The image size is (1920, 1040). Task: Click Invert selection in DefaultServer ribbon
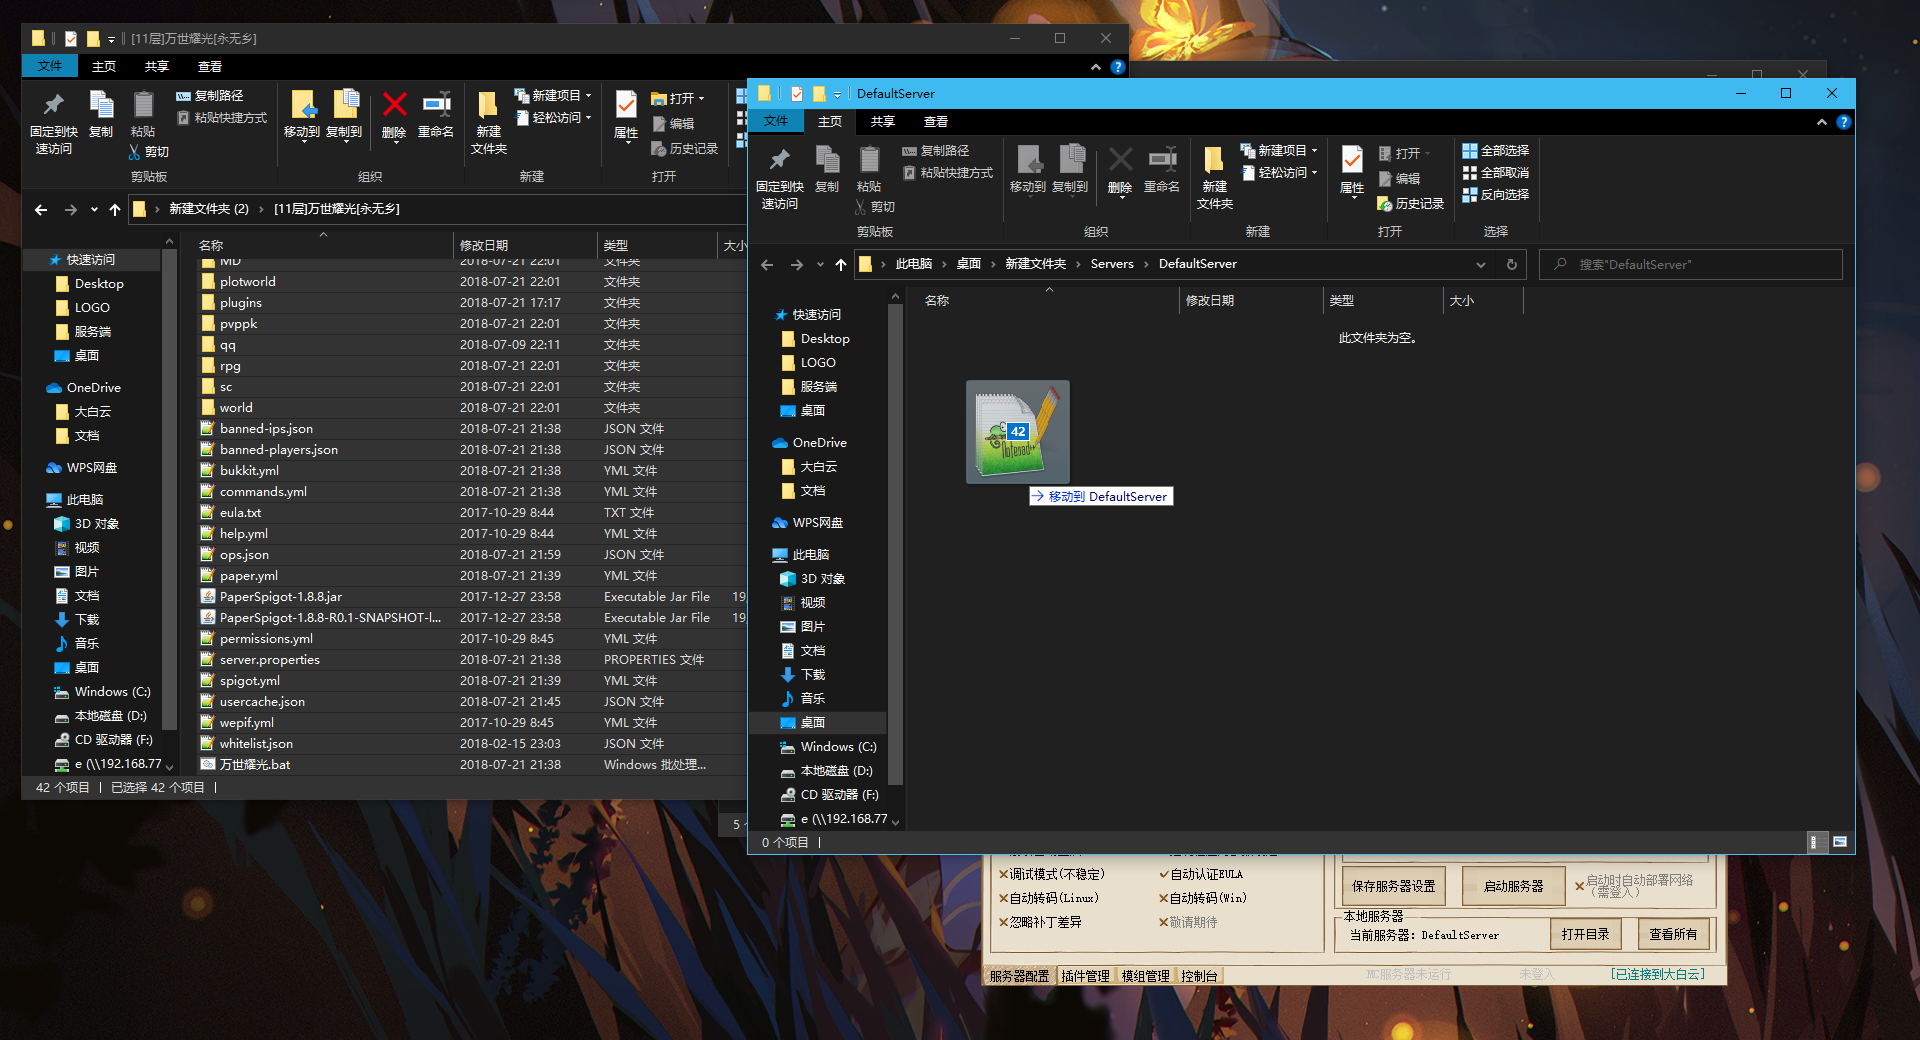point(1496,195)
